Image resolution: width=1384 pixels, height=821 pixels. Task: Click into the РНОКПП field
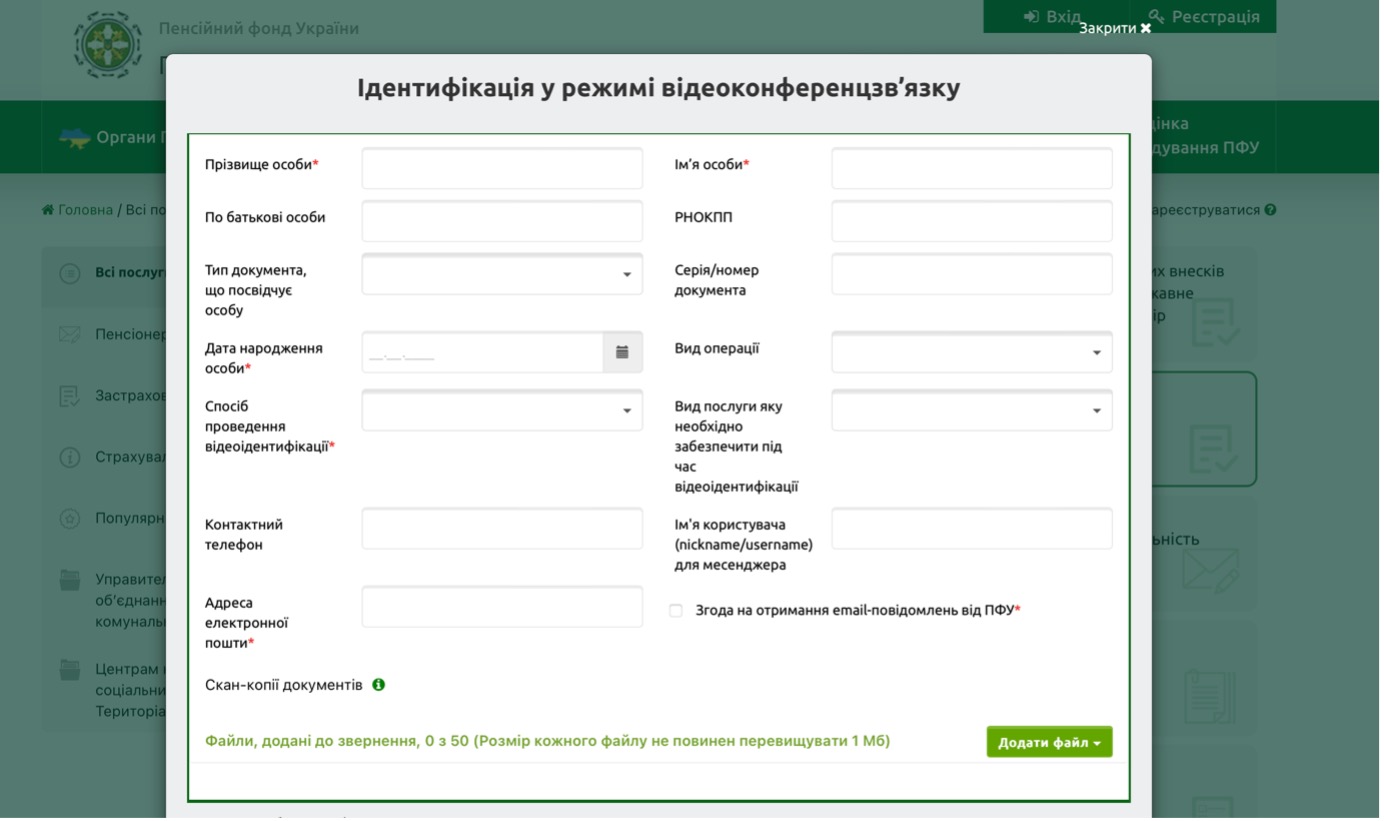coord(975,222)
